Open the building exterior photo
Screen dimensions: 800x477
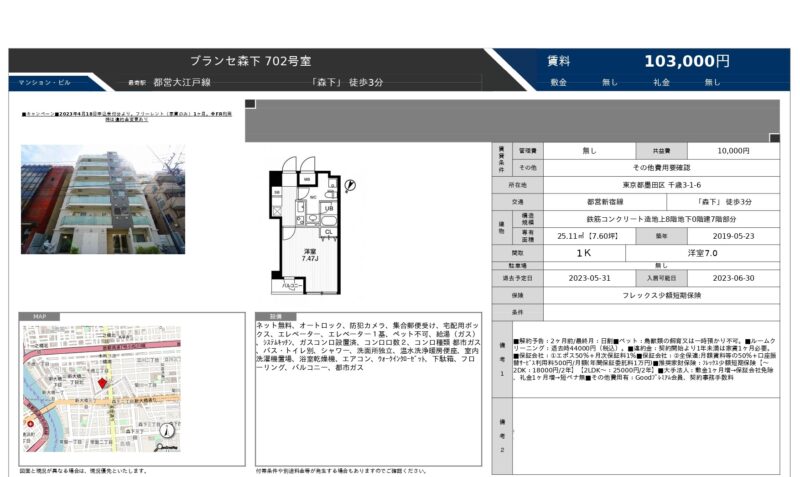coord(103,199)
